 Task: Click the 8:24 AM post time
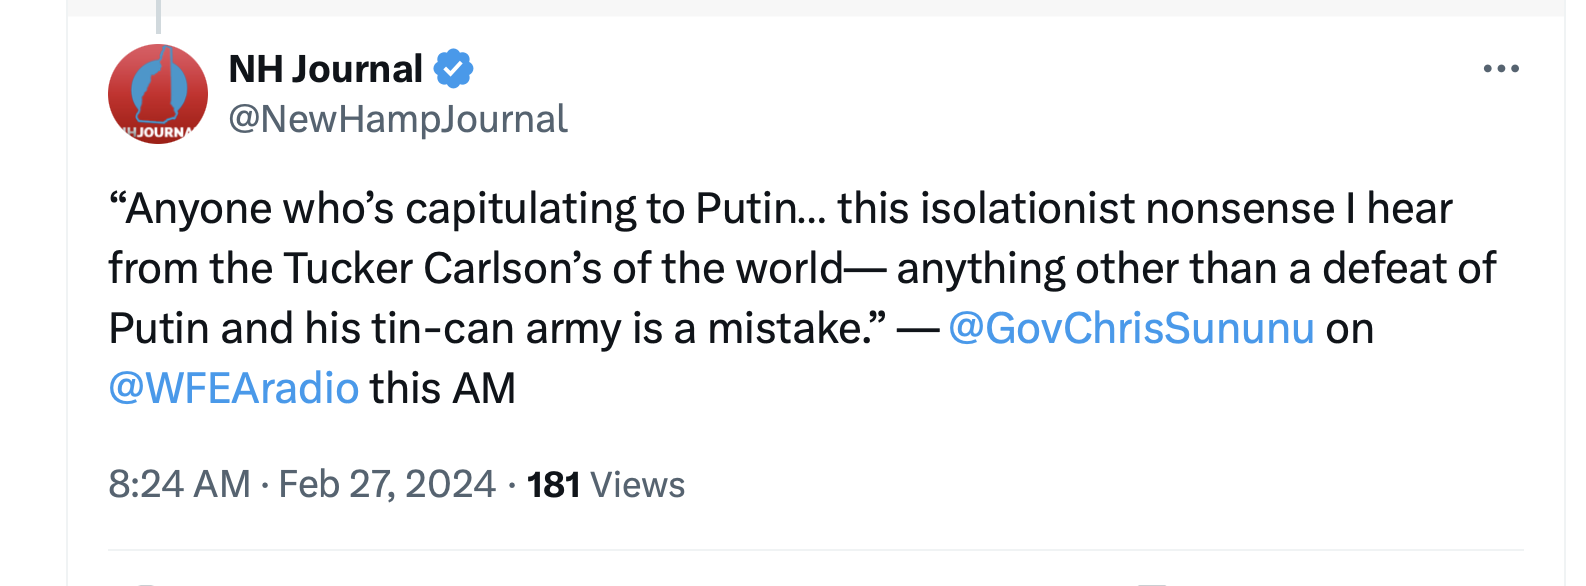coord(179,485)
